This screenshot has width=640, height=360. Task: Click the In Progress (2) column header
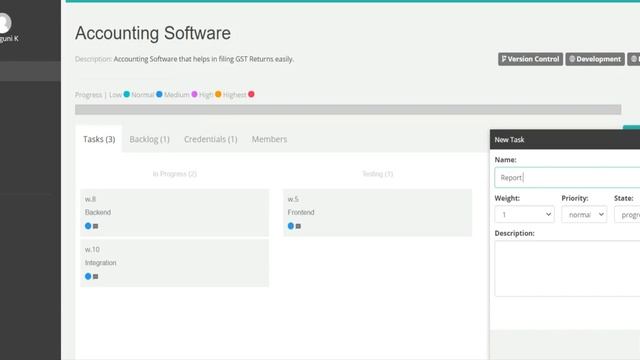click(x=175, y=174)
